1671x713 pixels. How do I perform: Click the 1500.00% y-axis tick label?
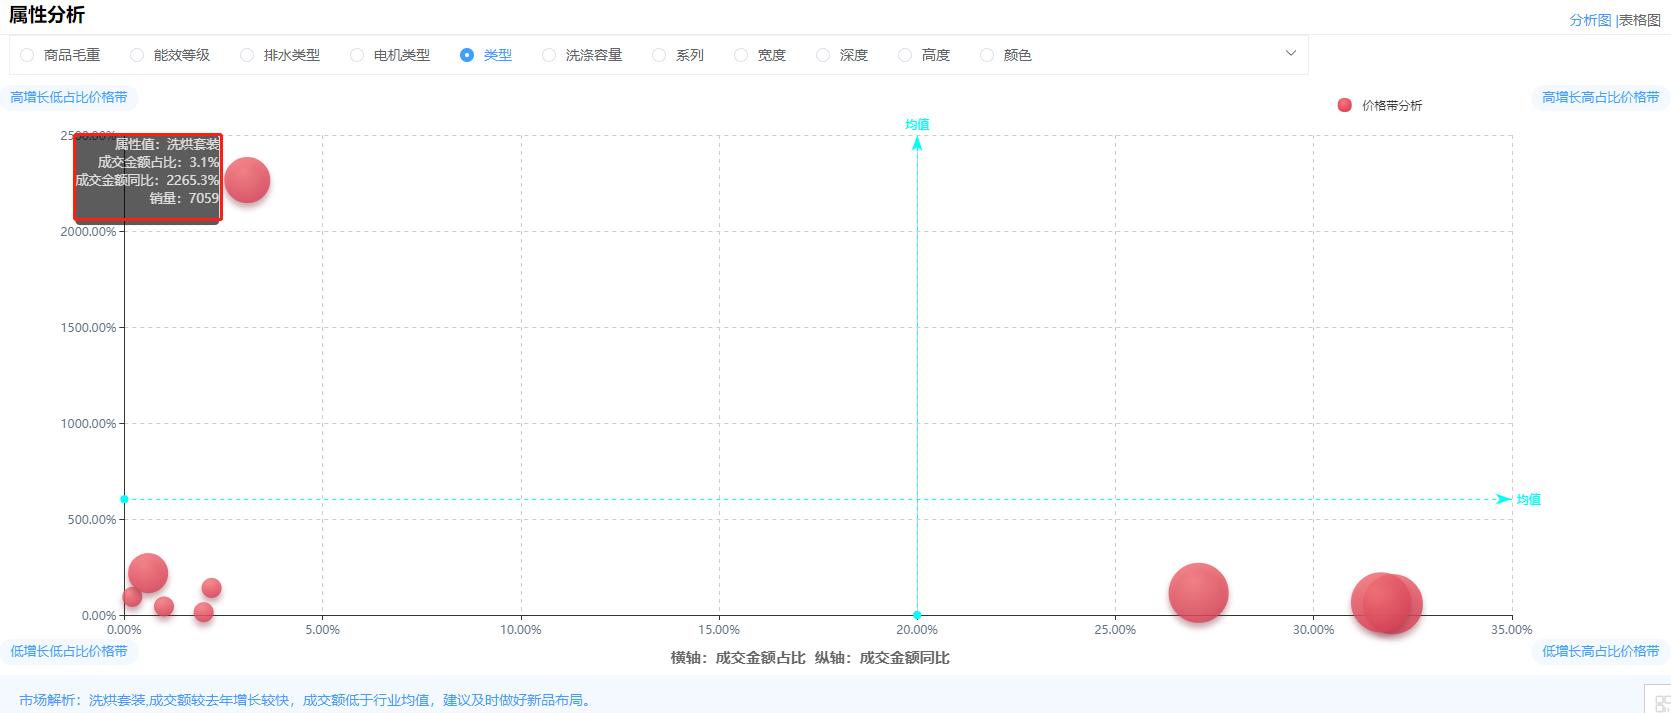click(x=89, y=327)
